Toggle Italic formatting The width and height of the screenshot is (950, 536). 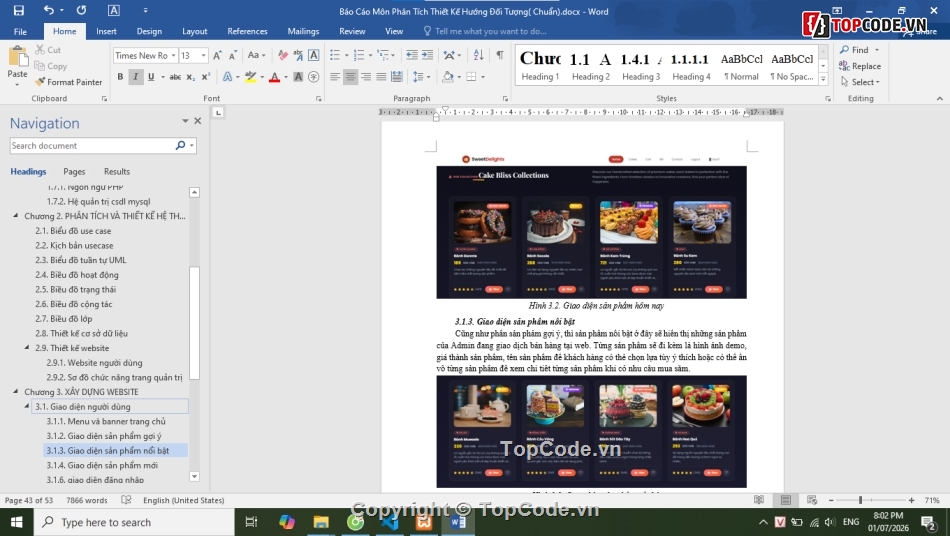pos(136,77)
